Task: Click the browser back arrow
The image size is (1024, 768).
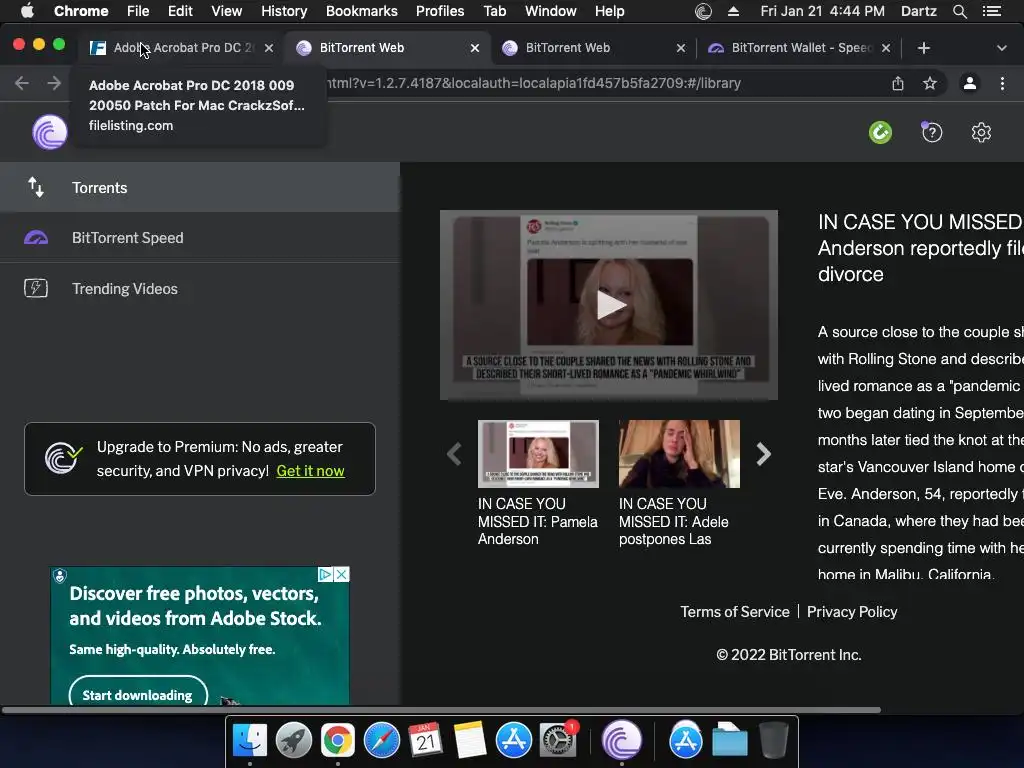Action: tap(22, 83)
